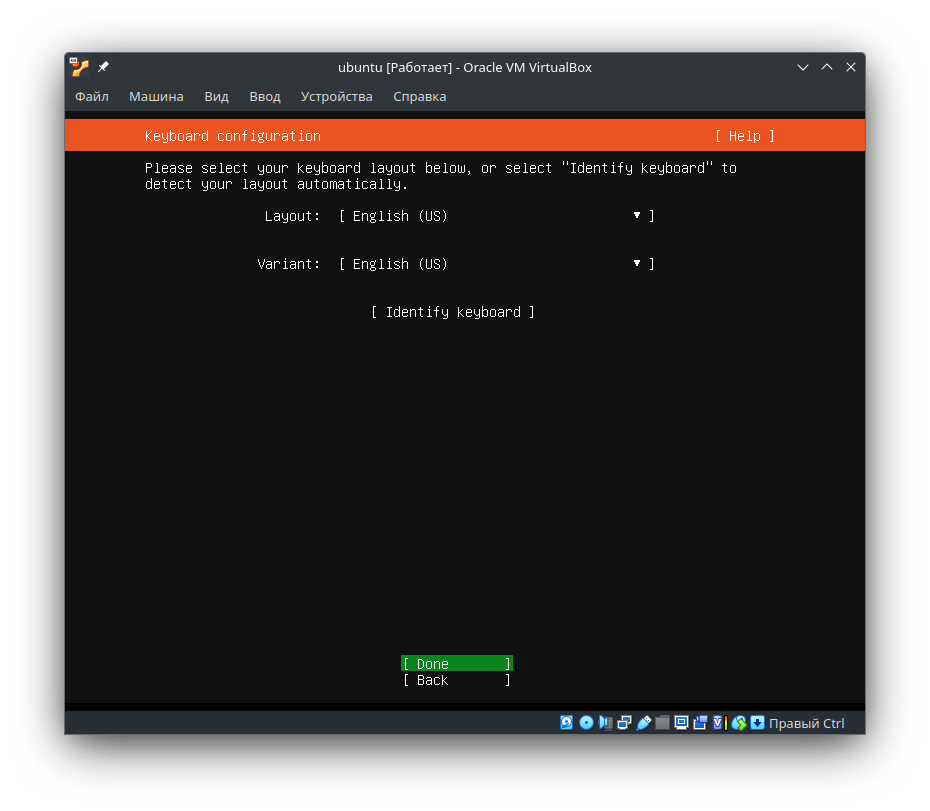
Task: Click the recording status icon
Action: [700, 722]
